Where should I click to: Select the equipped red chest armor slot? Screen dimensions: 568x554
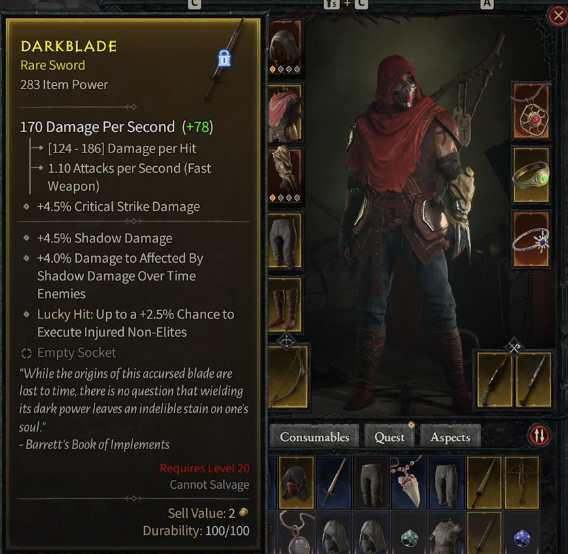coord(285,113)
